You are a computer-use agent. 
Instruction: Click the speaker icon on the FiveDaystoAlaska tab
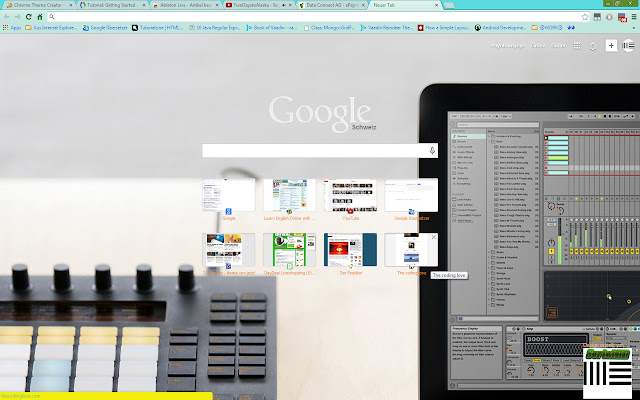coord(283,5)
